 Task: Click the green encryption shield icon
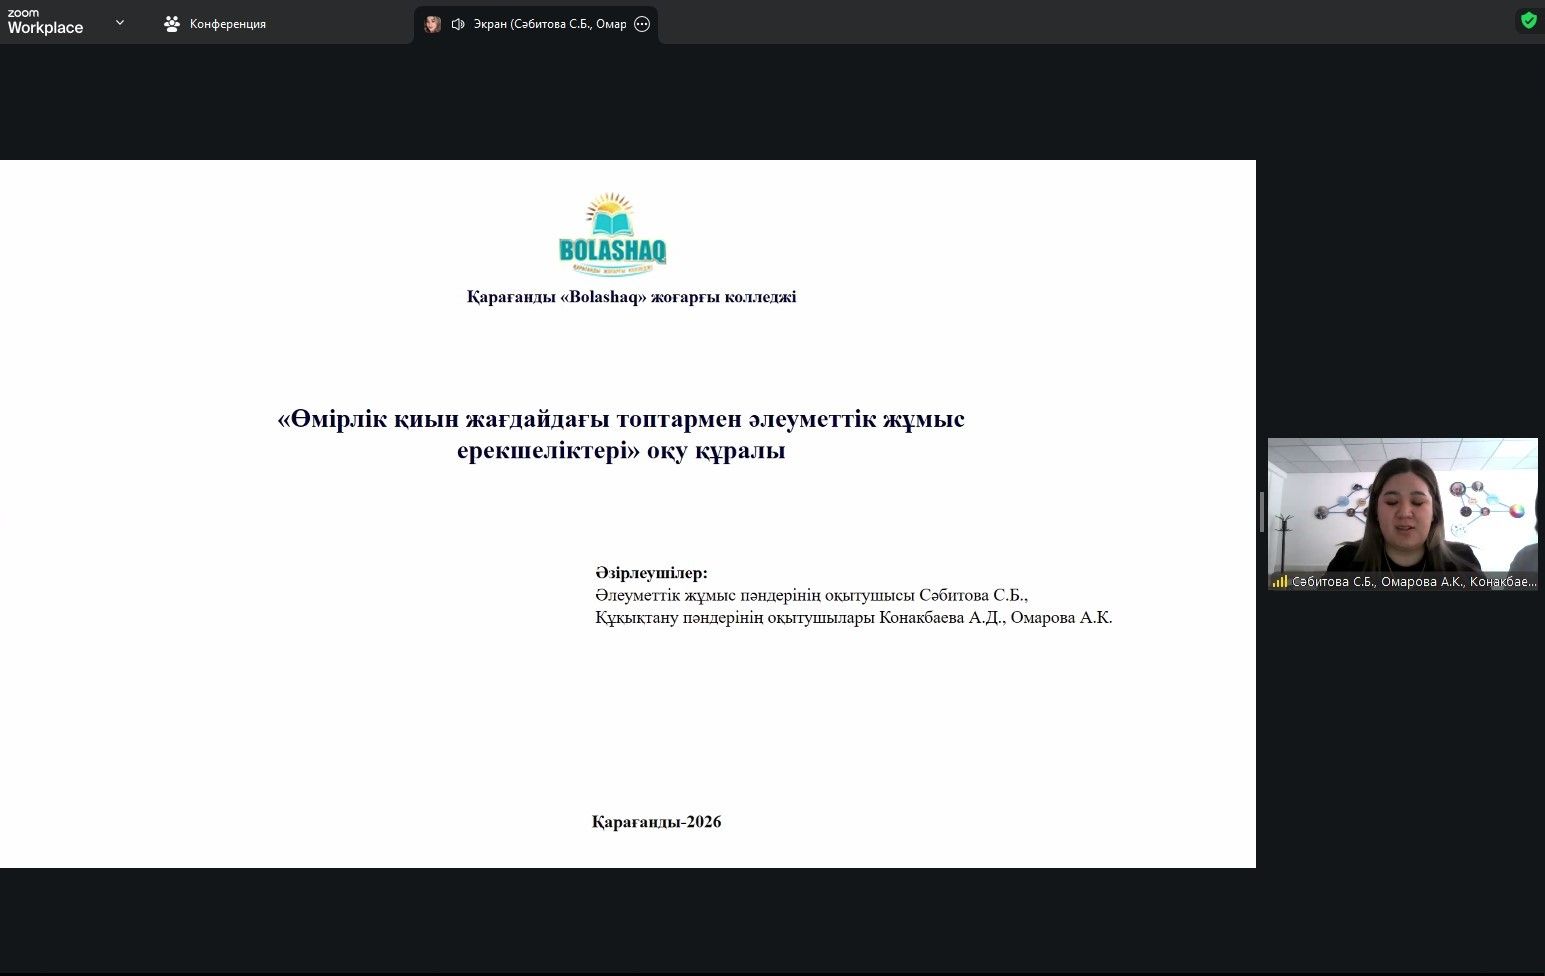[1528, 20]
